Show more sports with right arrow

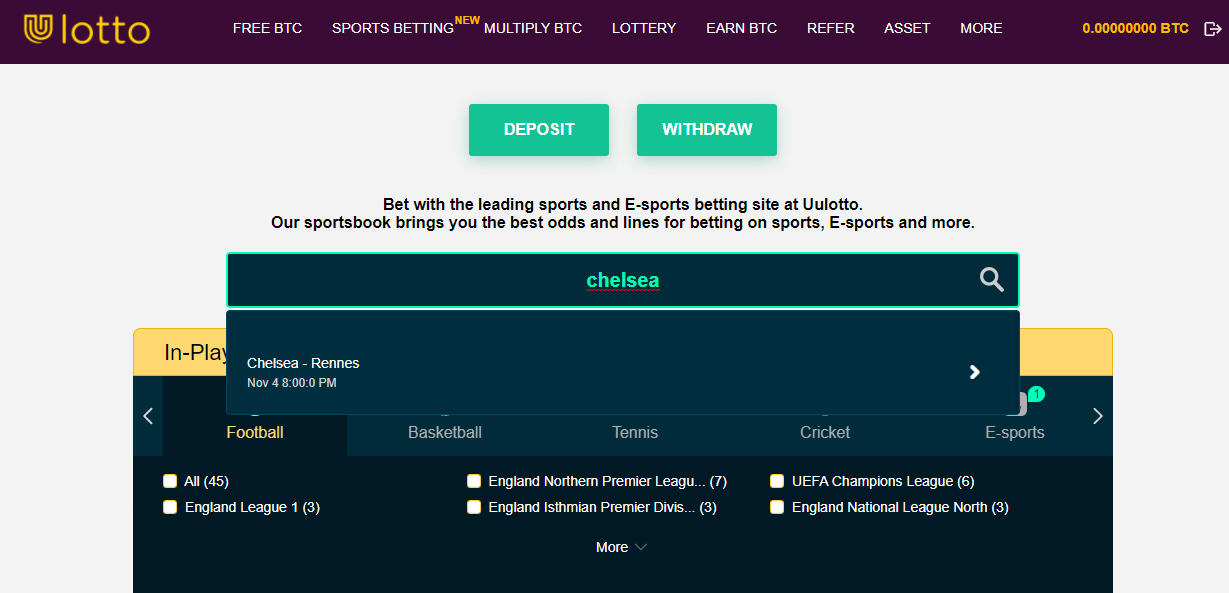tap(1097, 416)
